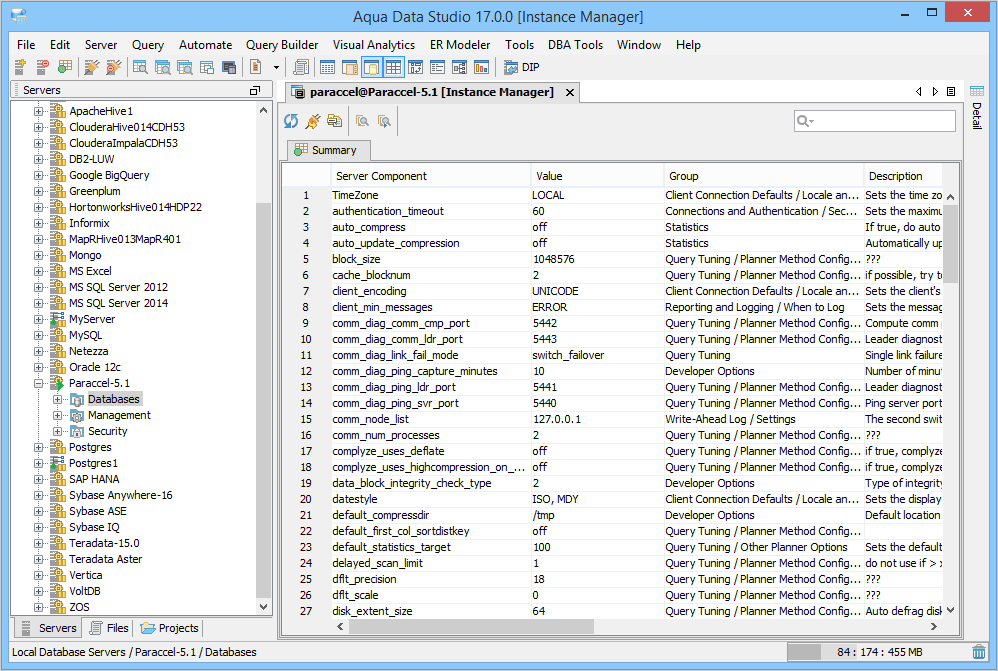Click the Register Server toolbar icon
The width and height of the screenshot is (998, 671).
coord(20,67)
